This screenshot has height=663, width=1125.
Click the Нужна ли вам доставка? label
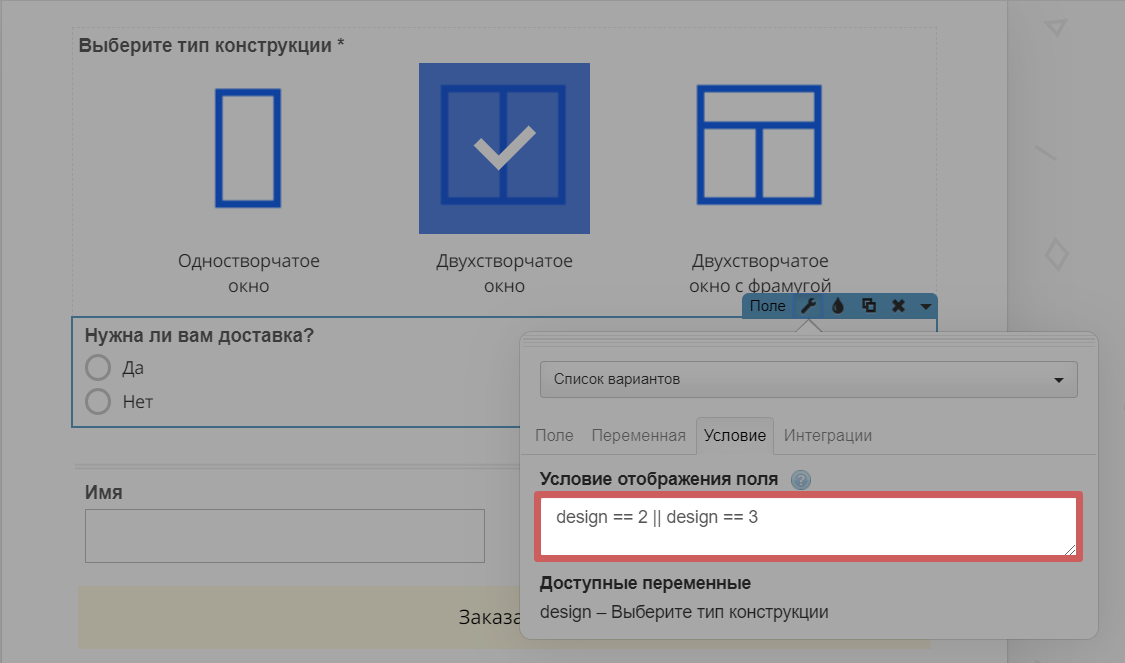point(199,335)
